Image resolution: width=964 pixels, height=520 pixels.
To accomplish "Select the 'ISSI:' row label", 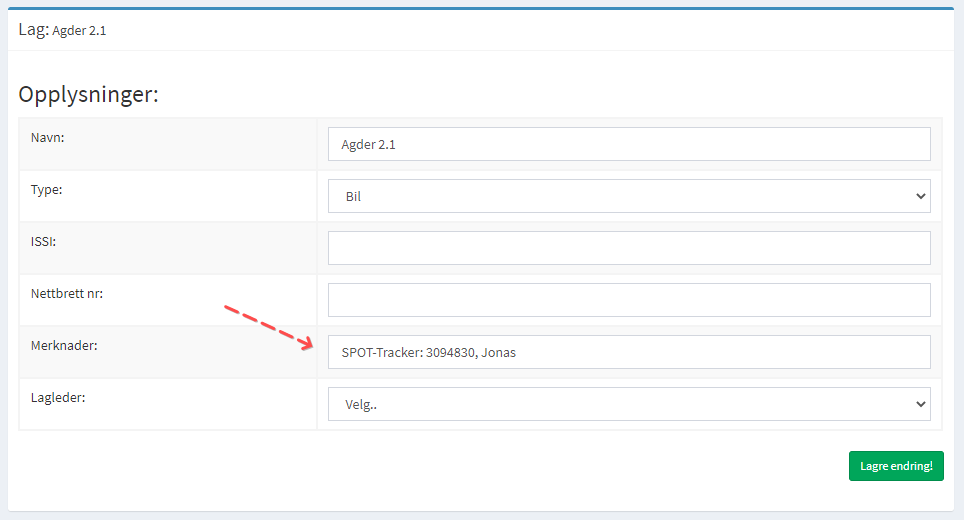I will click(45, 242).
